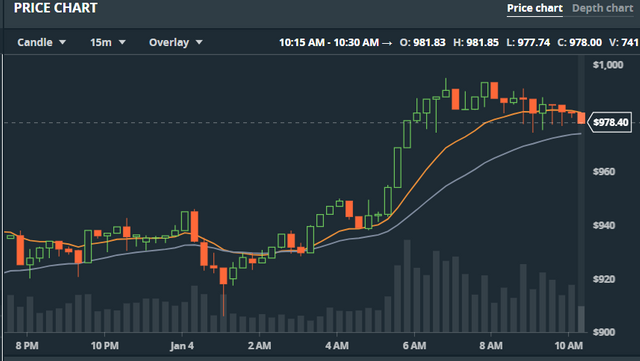
Task: Click the volume value V: 741
Action: (x=624, y=42)
